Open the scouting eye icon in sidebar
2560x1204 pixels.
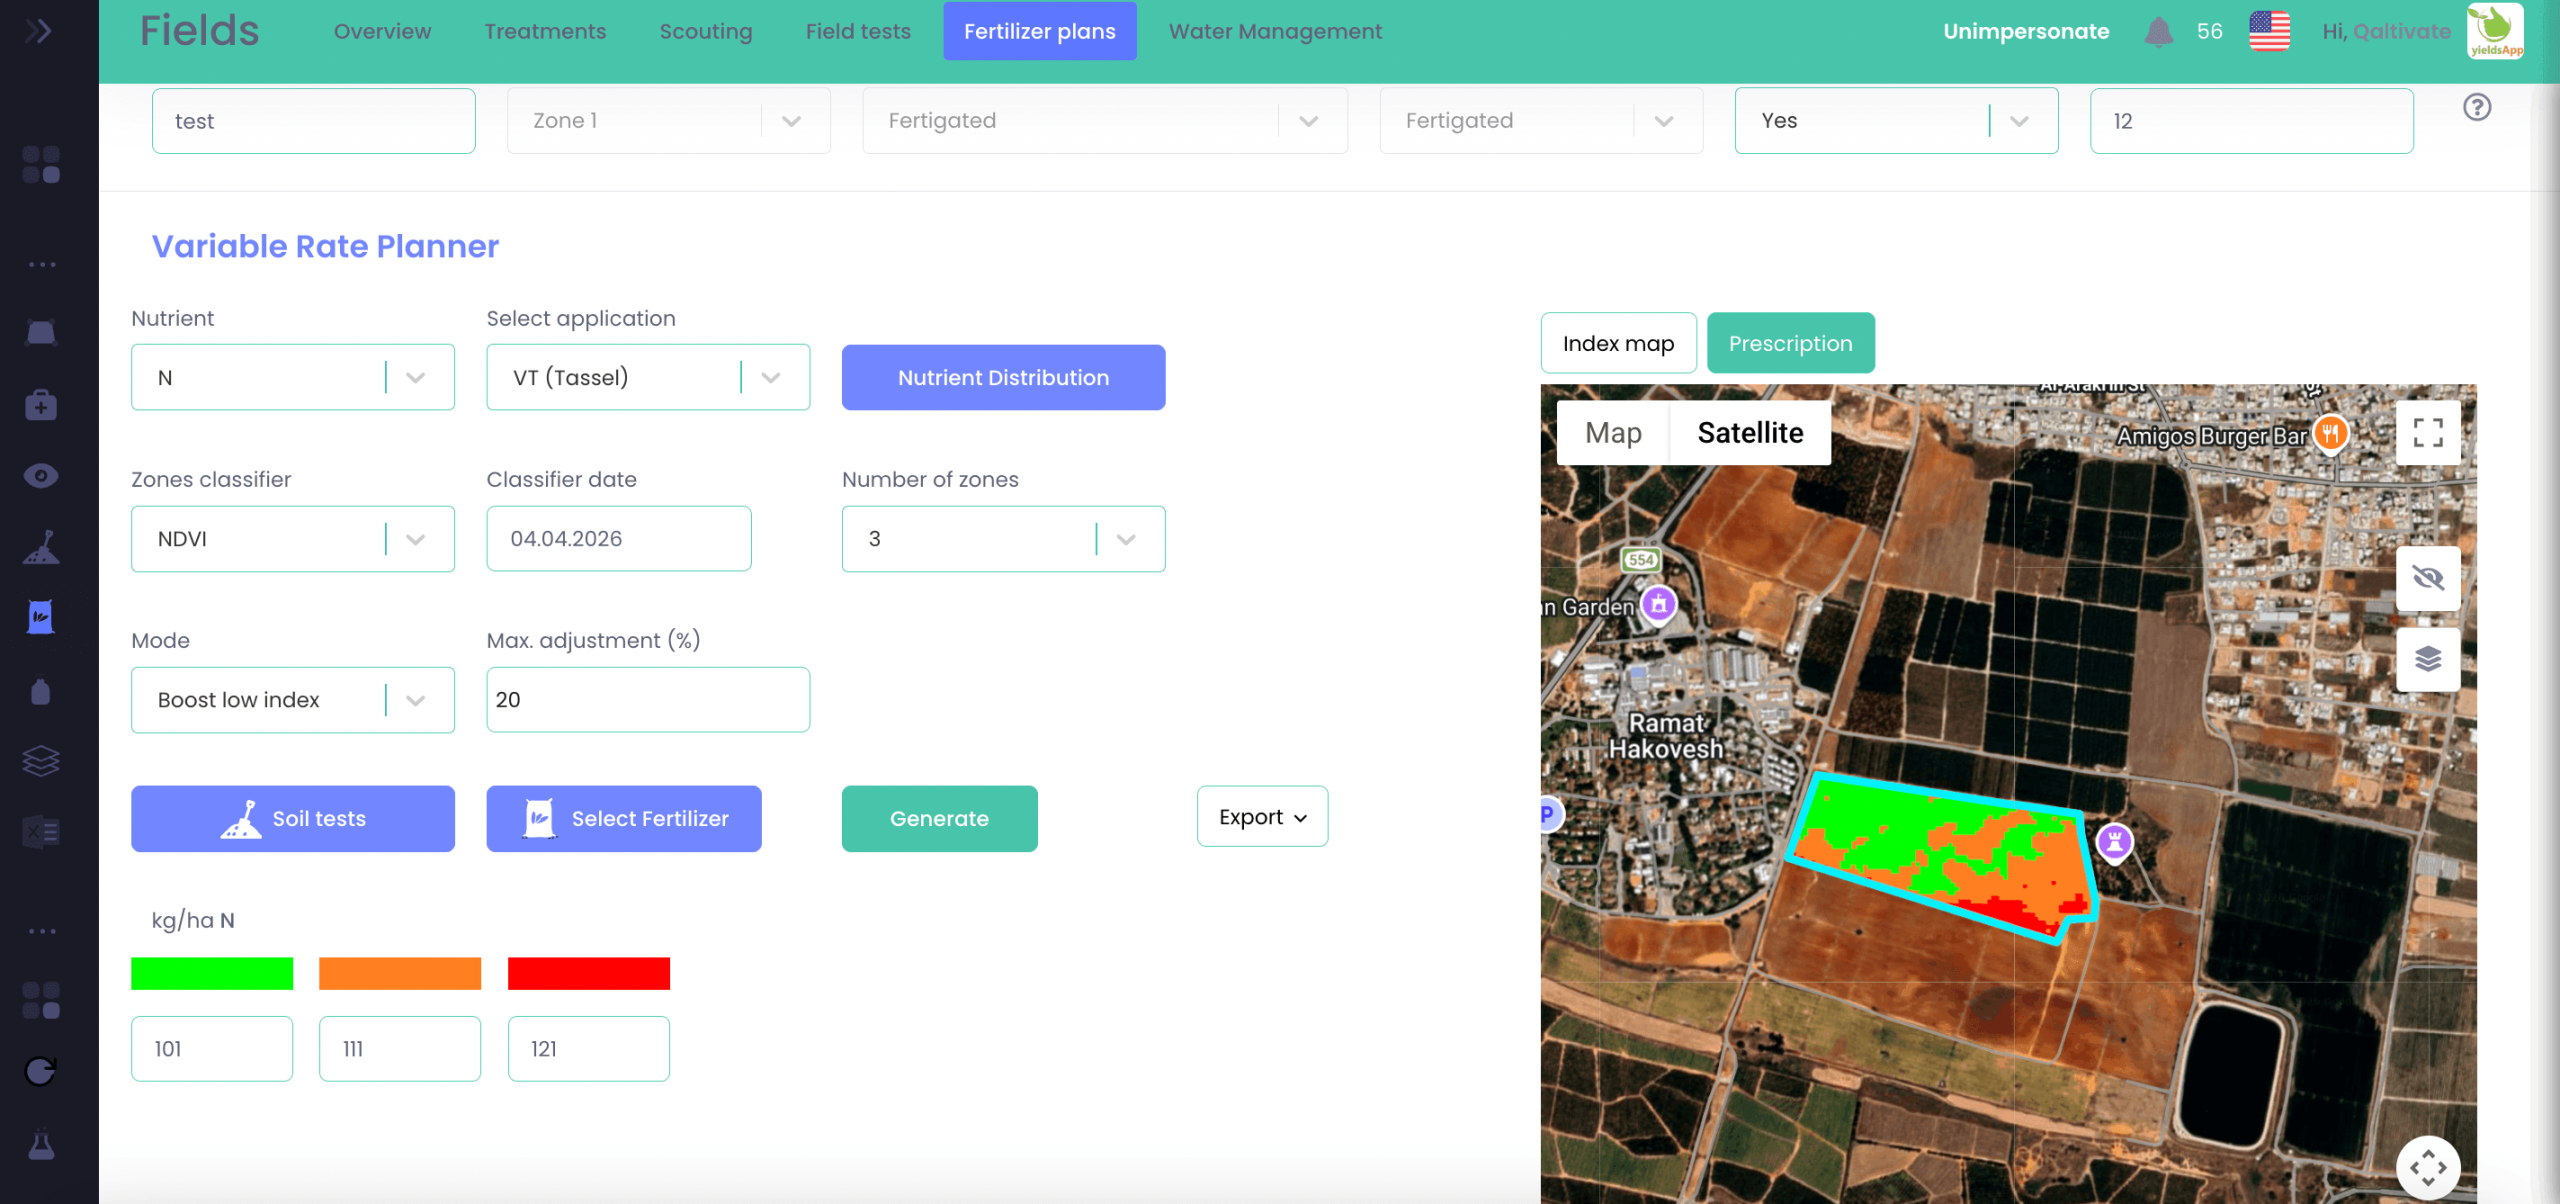[x=41, y=476]
